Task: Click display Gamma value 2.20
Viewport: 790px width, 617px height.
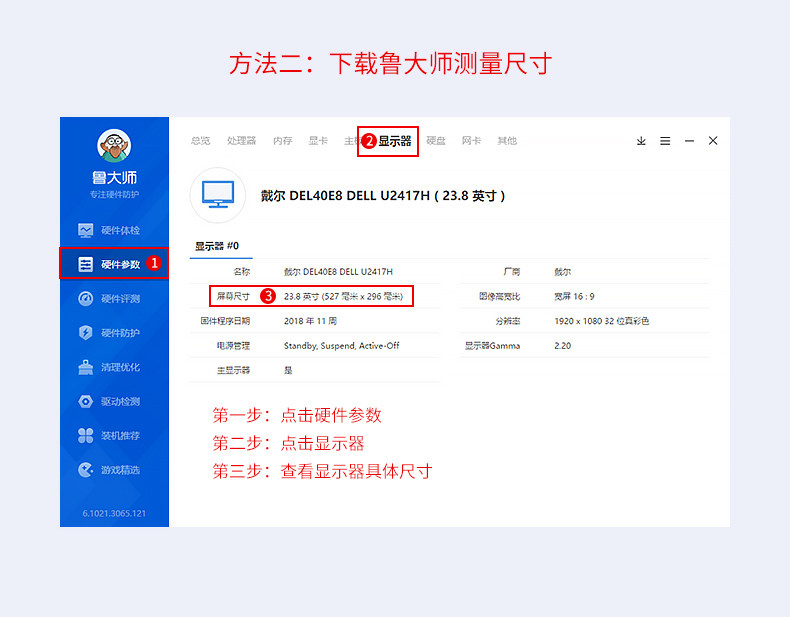Action: (x=562, y=346)
